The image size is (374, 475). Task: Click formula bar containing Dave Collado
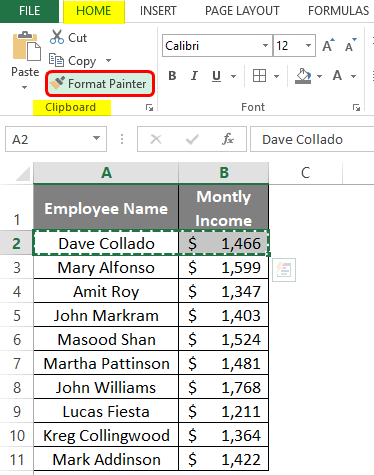(x=312, y=139)
